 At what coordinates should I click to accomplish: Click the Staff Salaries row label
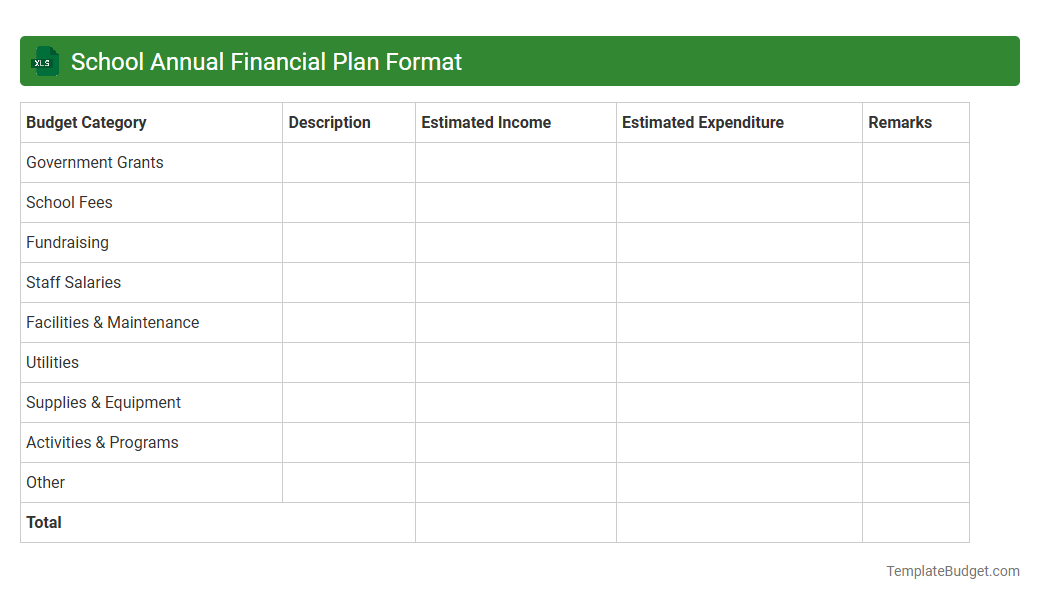click(73, 282)
